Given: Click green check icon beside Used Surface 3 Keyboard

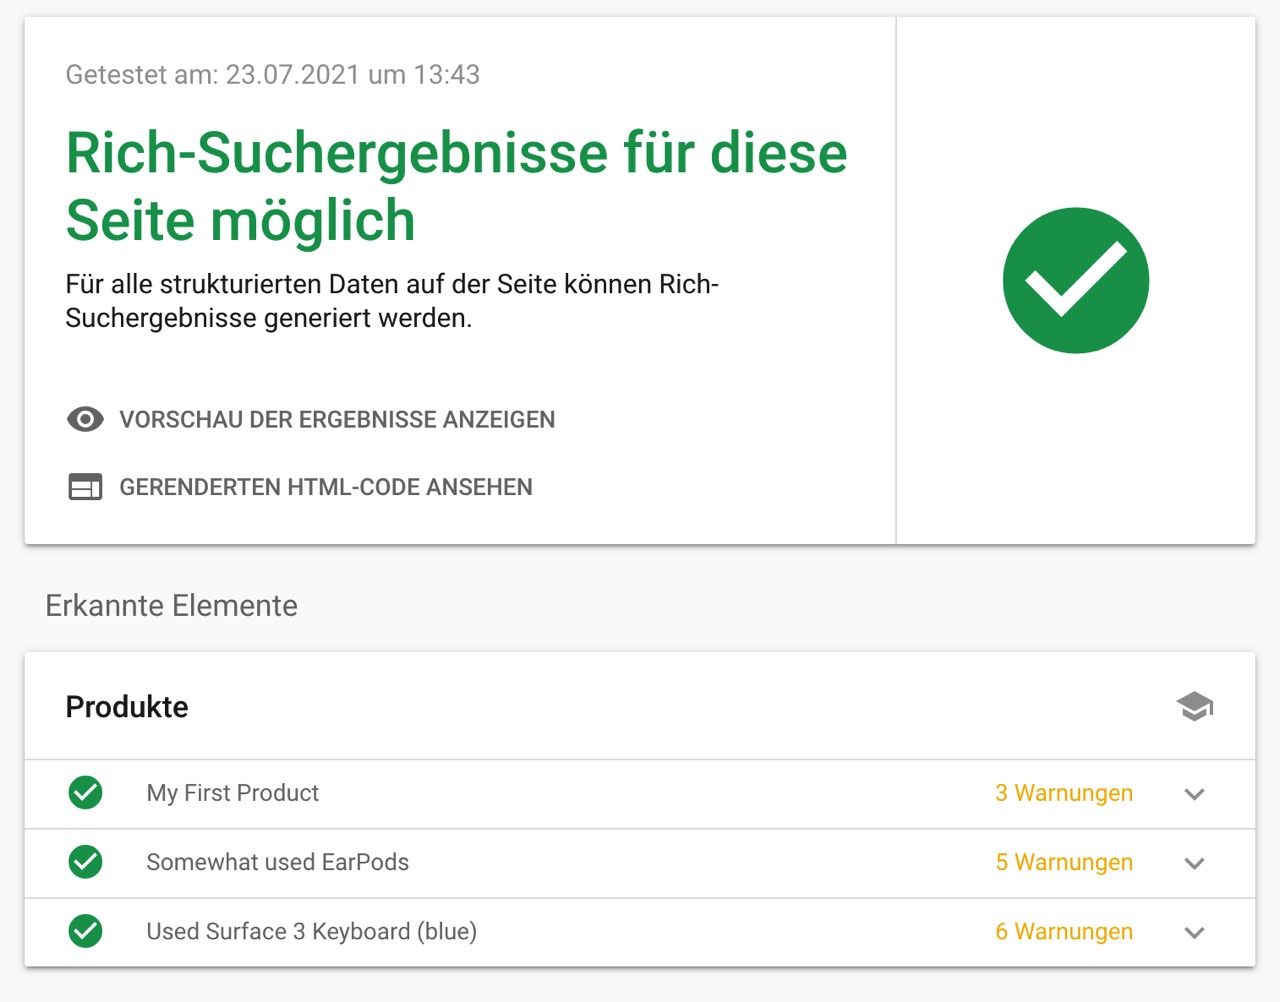Looking at the screenshot, I should (86, 931).
